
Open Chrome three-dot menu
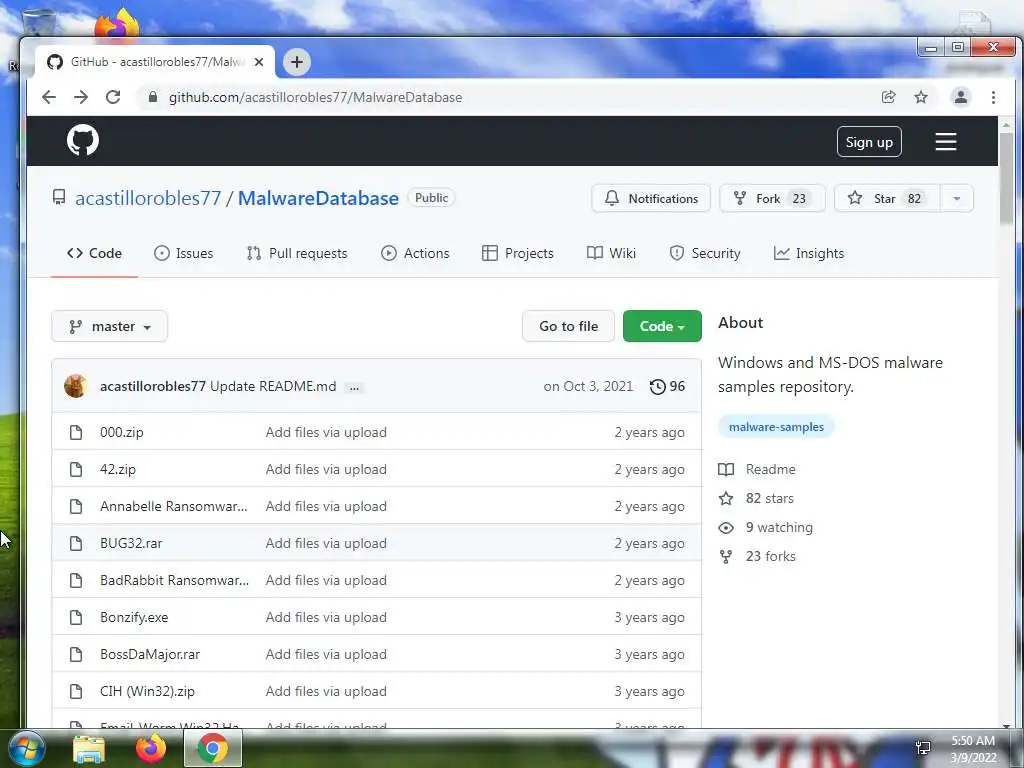click(x=993, y=97)
